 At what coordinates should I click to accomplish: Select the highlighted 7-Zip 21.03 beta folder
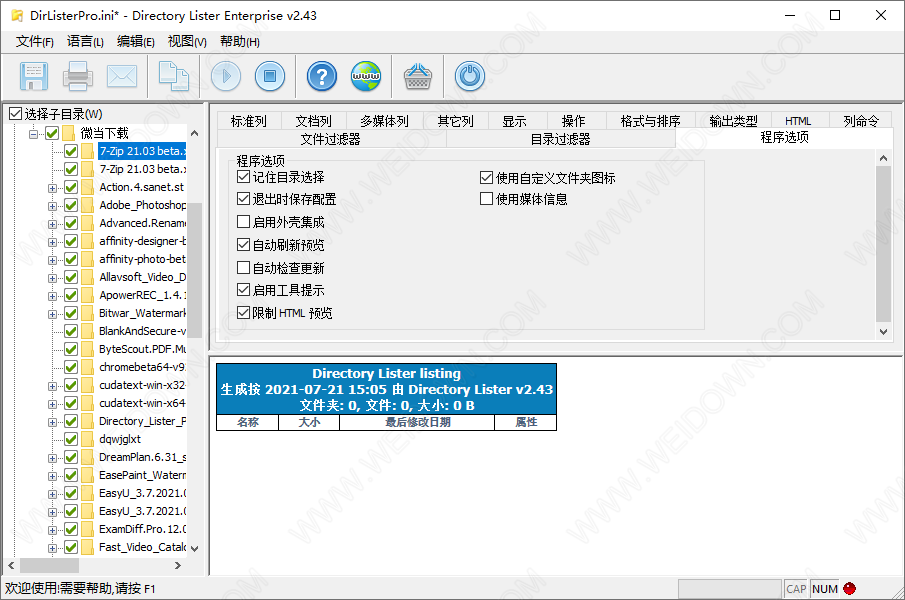(141, 151)
